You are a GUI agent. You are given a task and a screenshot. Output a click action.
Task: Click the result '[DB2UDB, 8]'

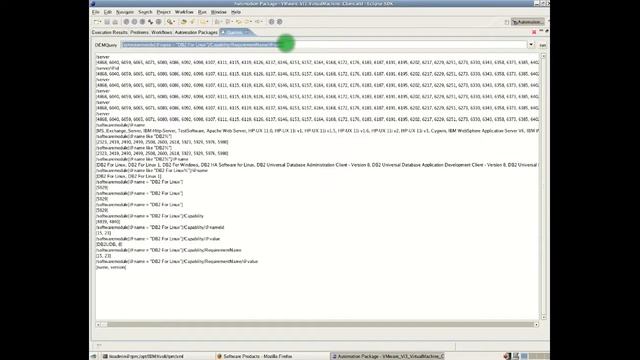pos(109,244)
